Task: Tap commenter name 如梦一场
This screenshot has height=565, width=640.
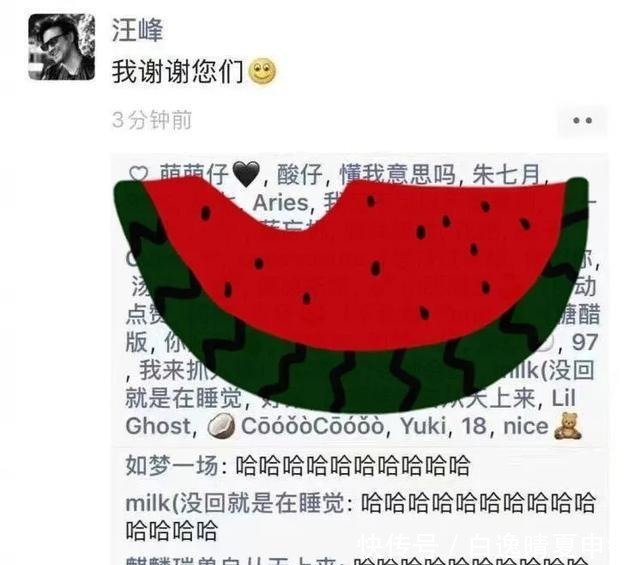Action: tap(172, 465)
